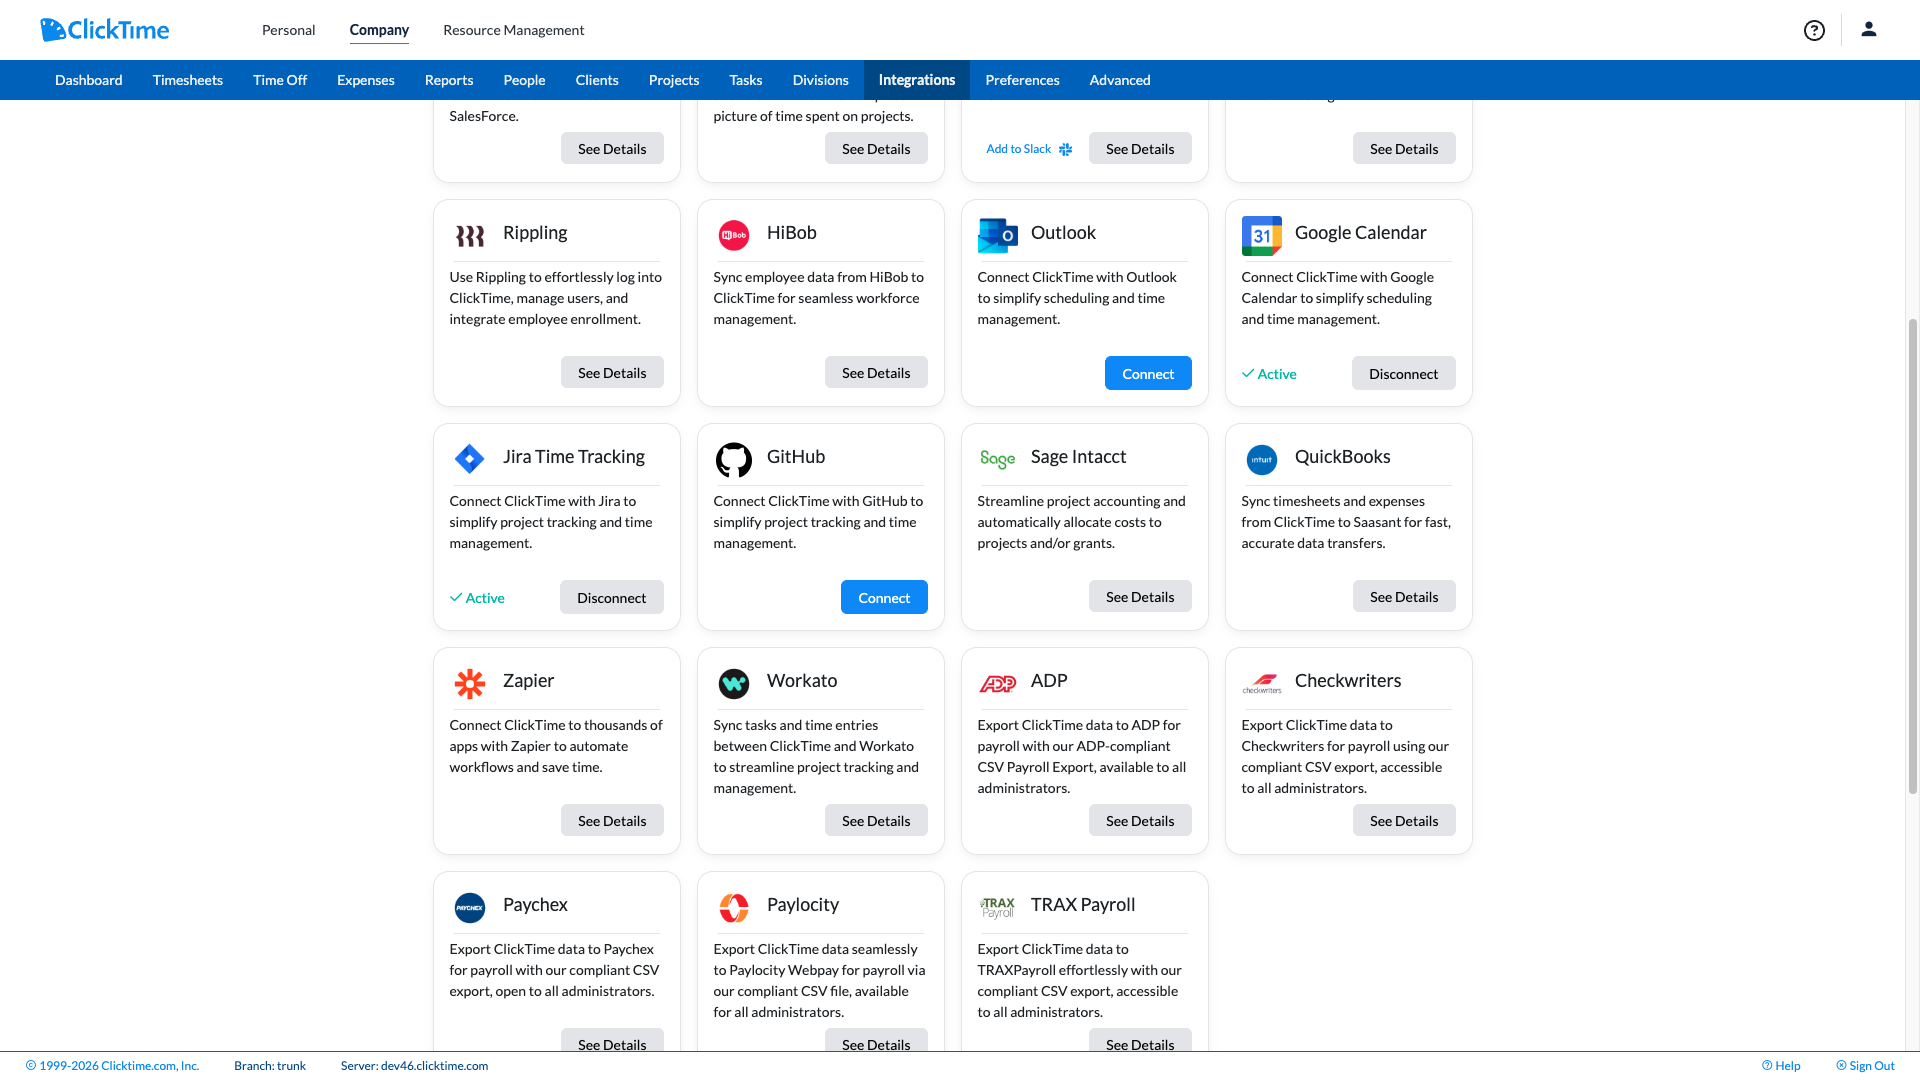See Details for Rippling
This screenshot has height=1080, width=1920.
tap(612, 372)
